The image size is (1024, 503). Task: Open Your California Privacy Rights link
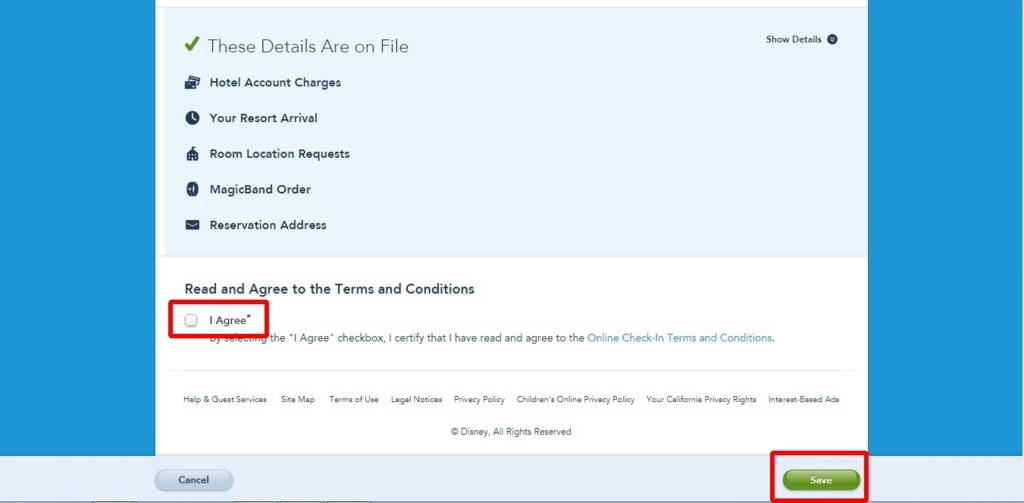click(701, 399)
